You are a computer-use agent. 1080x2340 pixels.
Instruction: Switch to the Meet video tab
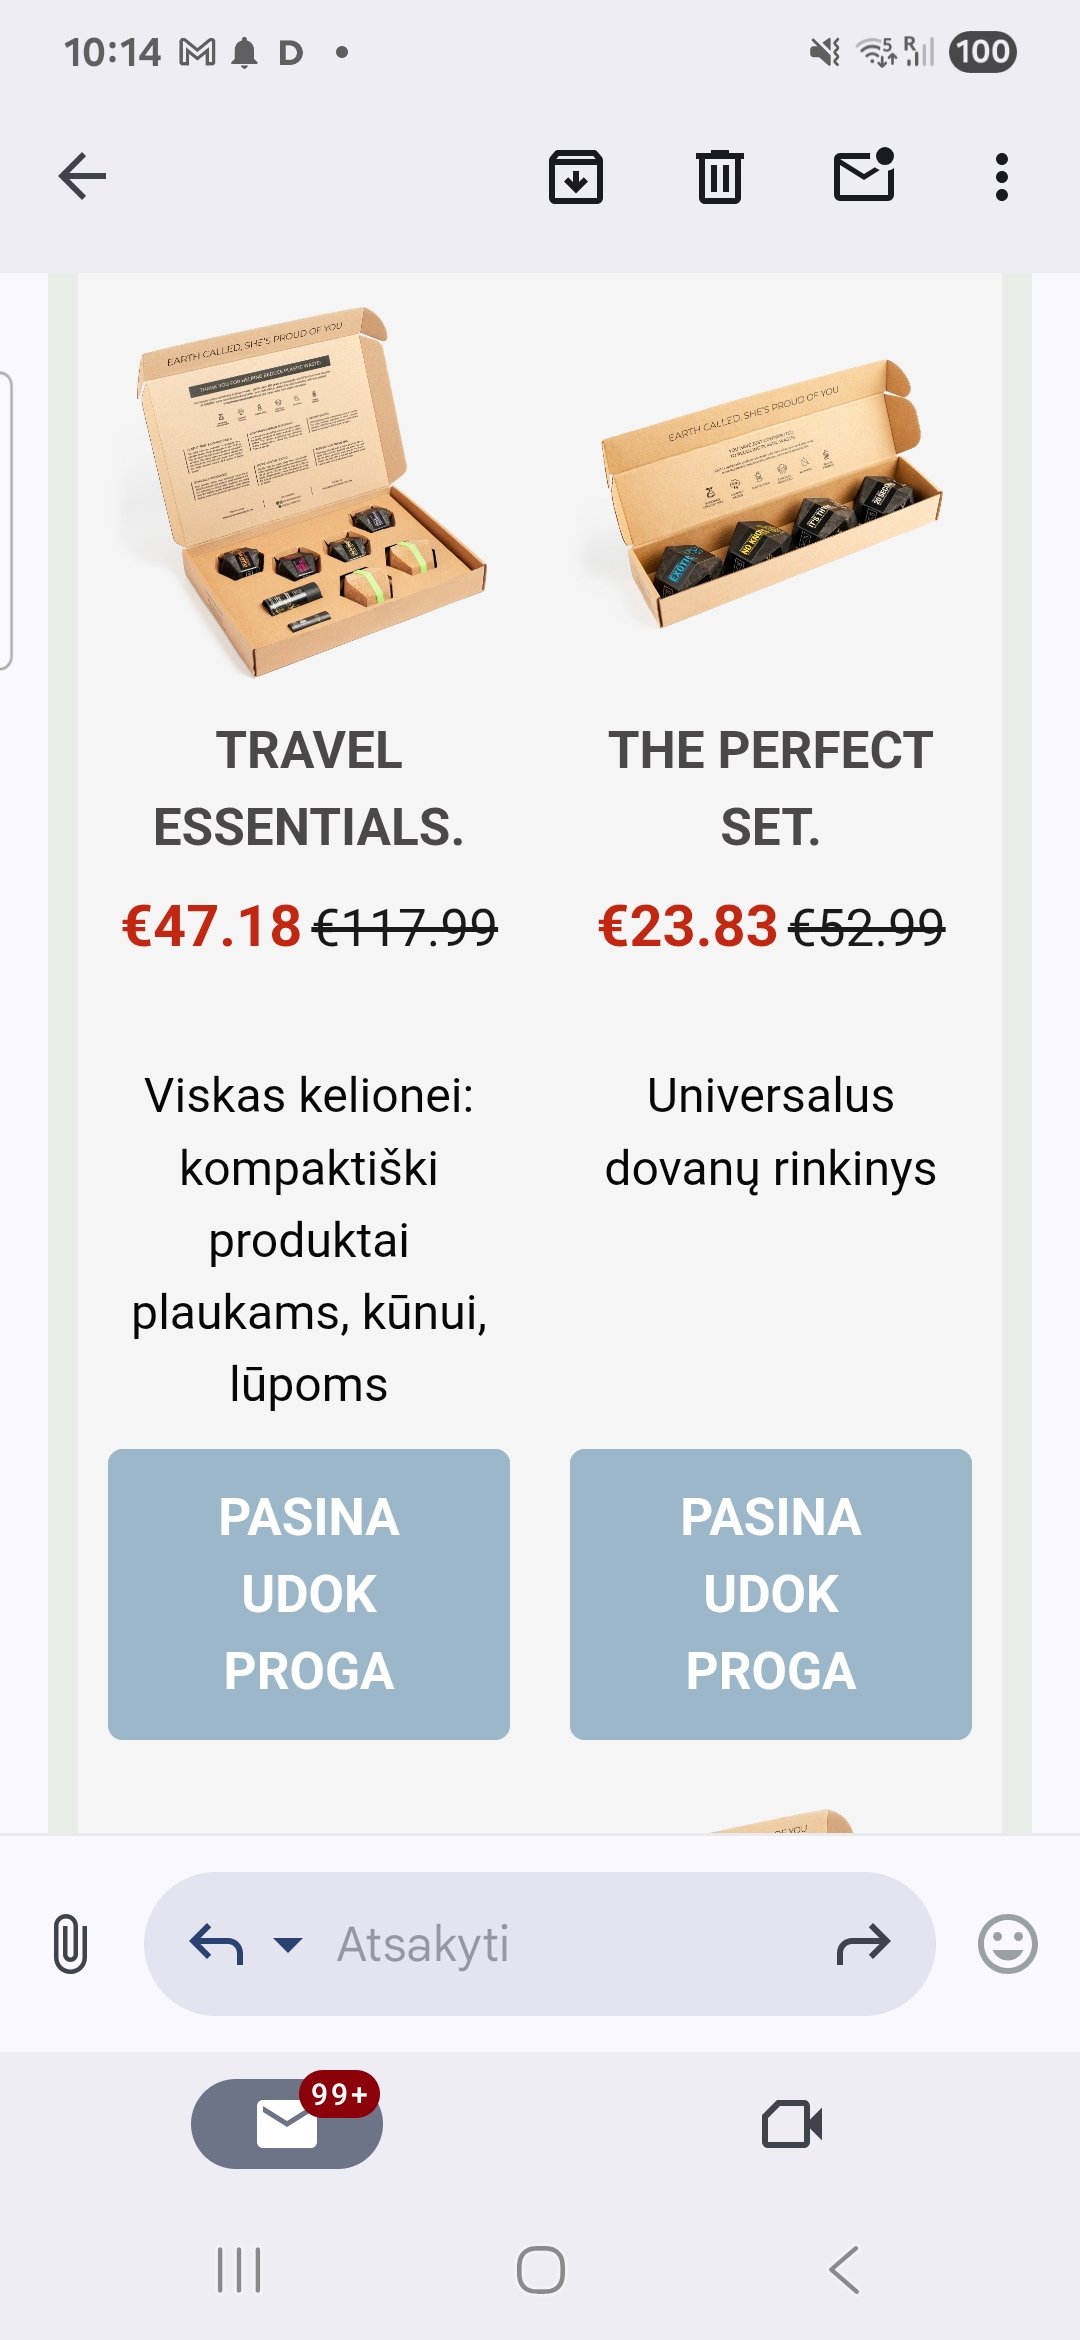pos(792,2123)
